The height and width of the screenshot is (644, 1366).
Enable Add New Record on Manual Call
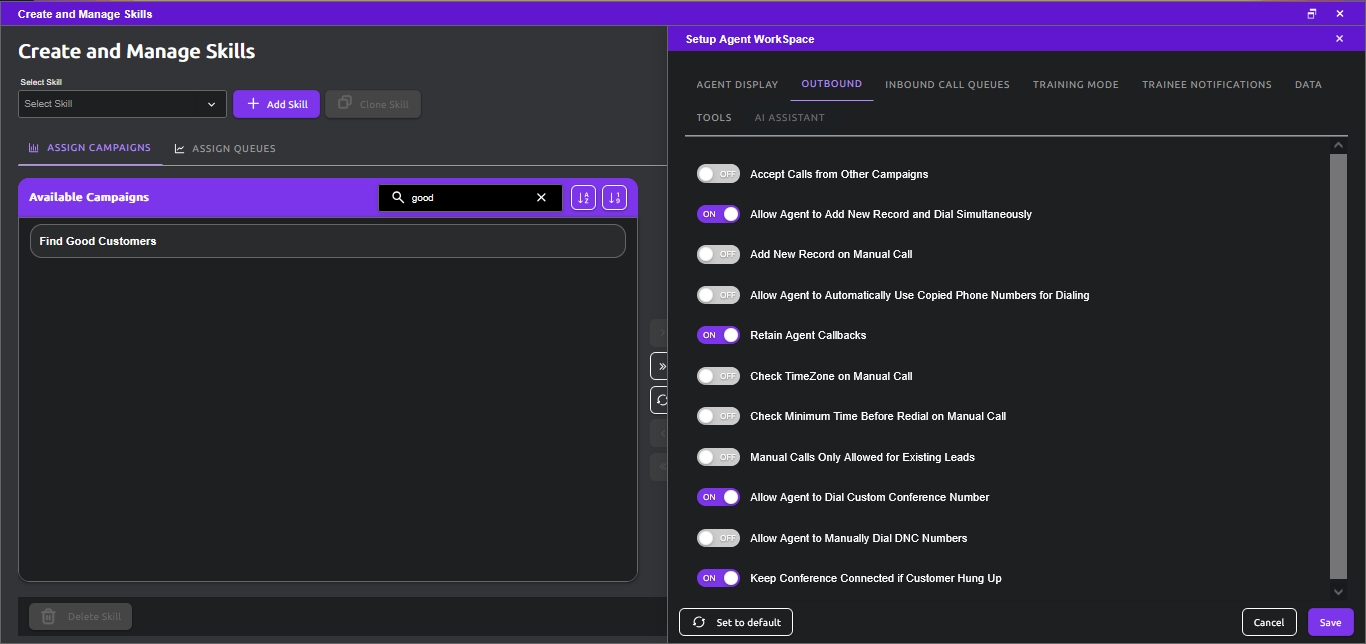point(718,254)
